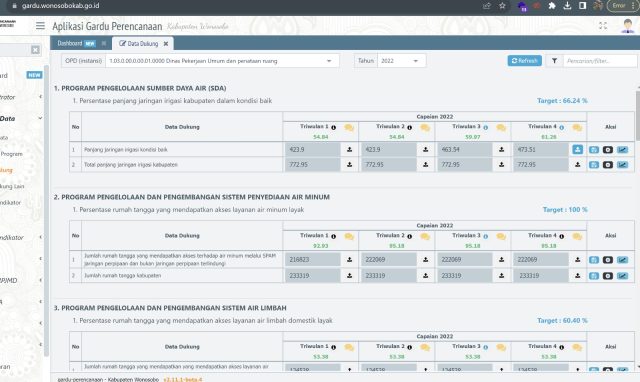This screenshot has height=382, width=640.
Task: Click Triwulan 2 value 222069 field
Action: 389,260
